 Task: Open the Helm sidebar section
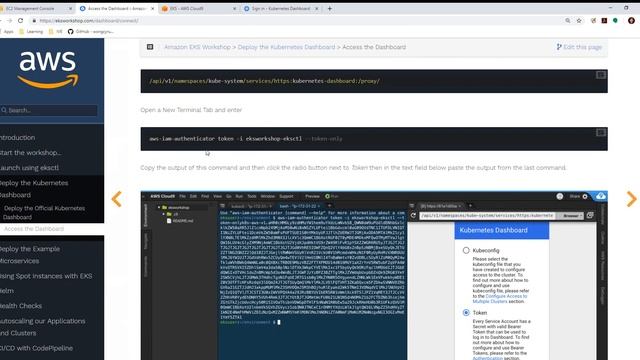7,291
